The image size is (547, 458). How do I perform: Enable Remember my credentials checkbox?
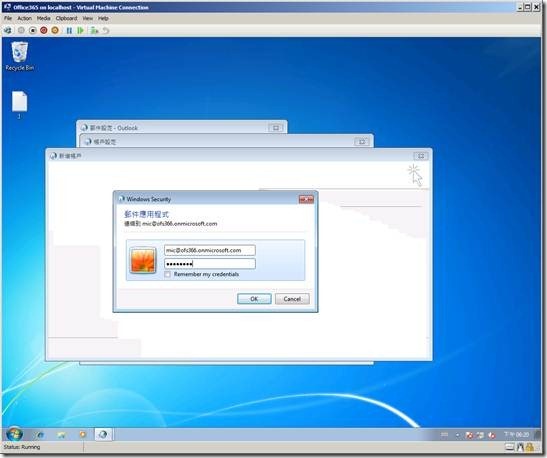point(168,275)
